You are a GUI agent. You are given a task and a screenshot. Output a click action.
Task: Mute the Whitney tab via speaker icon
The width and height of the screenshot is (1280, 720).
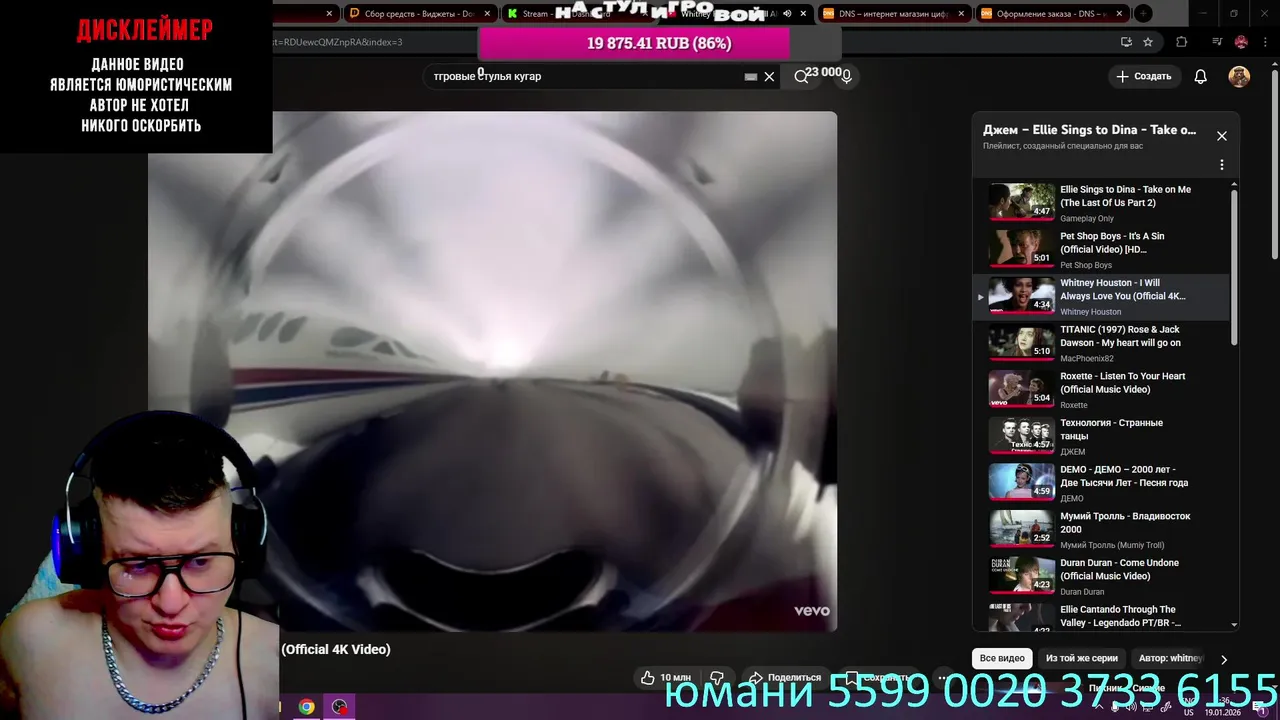coord(787,14)
